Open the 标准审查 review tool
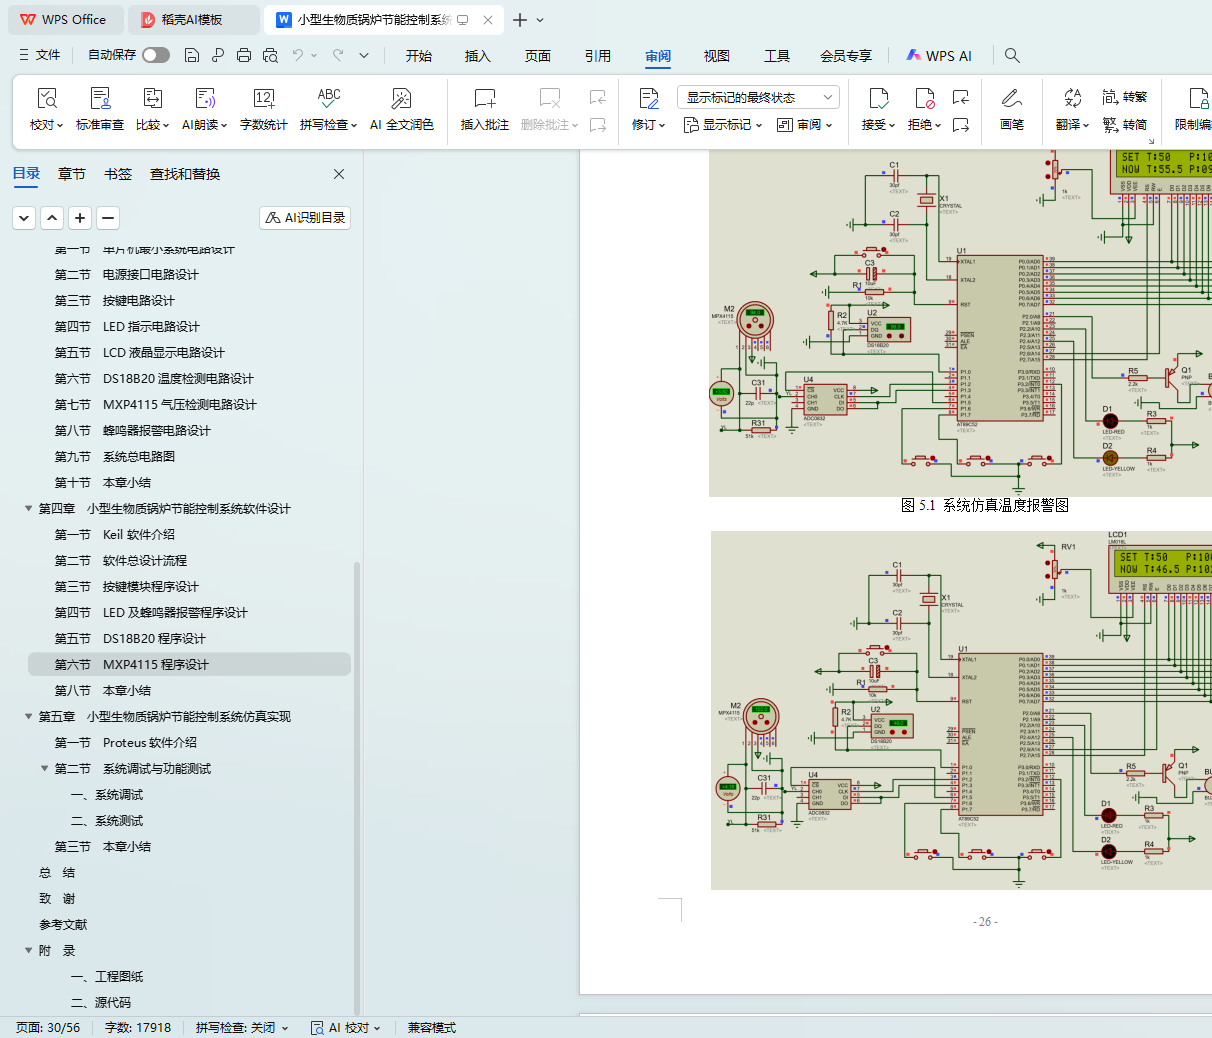 point(100,99)
